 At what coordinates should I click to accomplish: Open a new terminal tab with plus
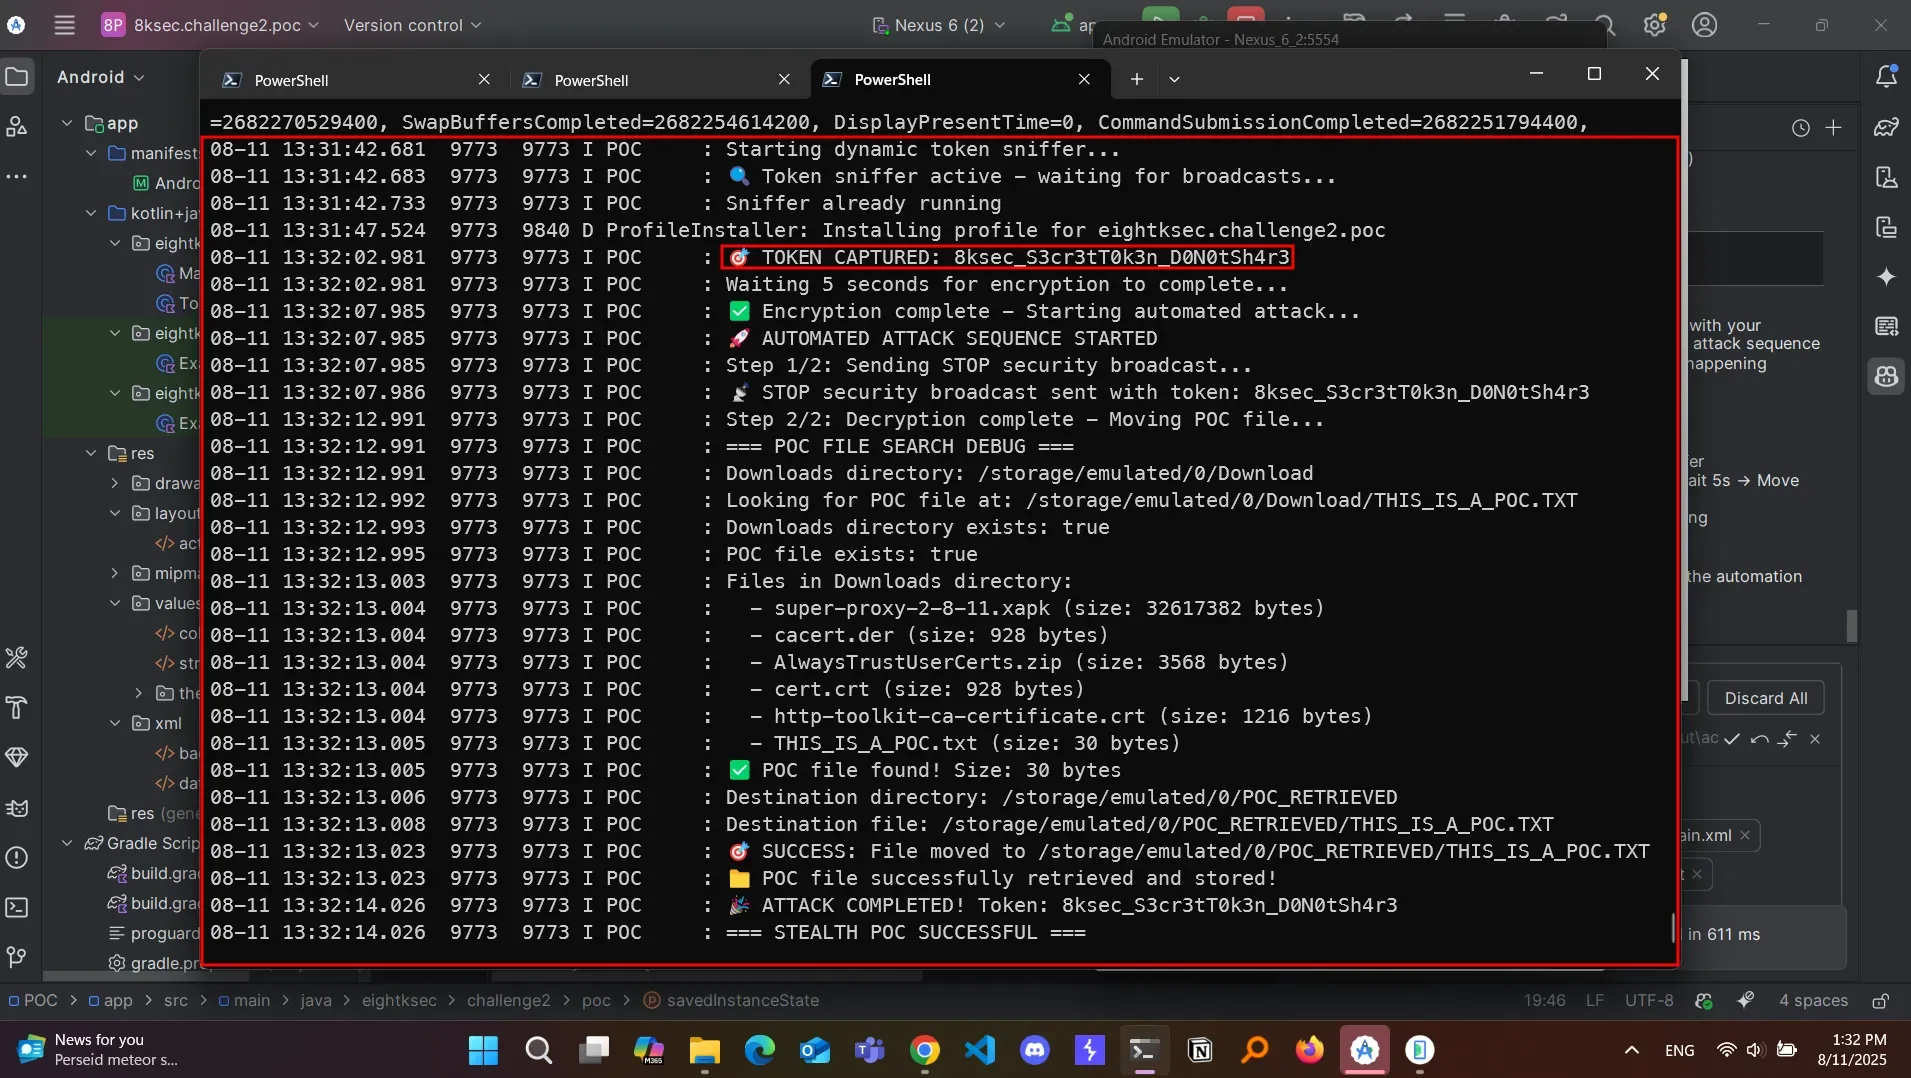coord(1137,79)
